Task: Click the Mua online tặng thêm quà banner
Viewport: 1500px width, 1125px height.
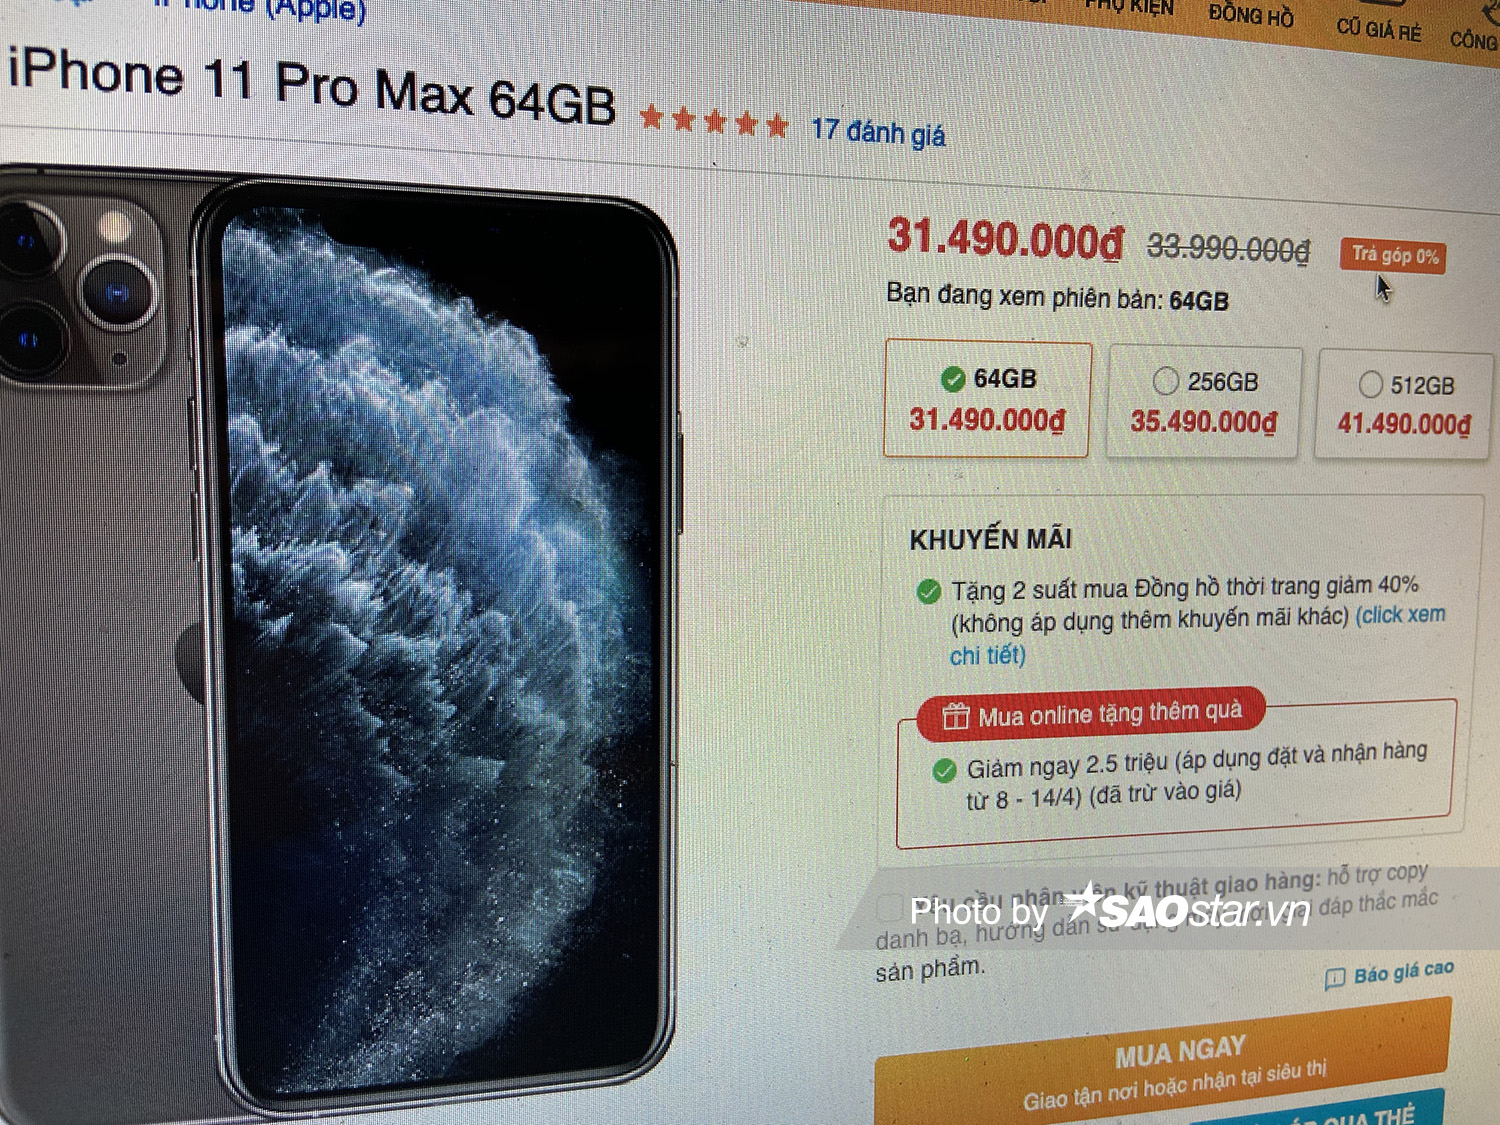Action: (x=1091, y=714)
